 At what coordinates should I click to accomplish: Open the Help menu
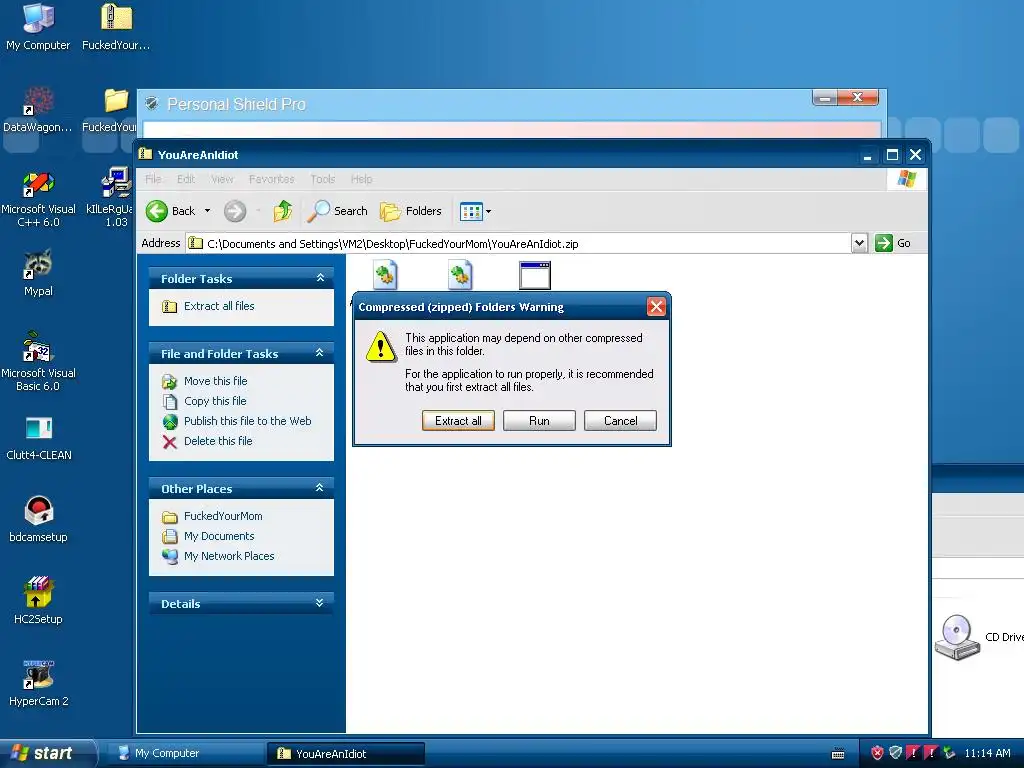tap(361, 179)
